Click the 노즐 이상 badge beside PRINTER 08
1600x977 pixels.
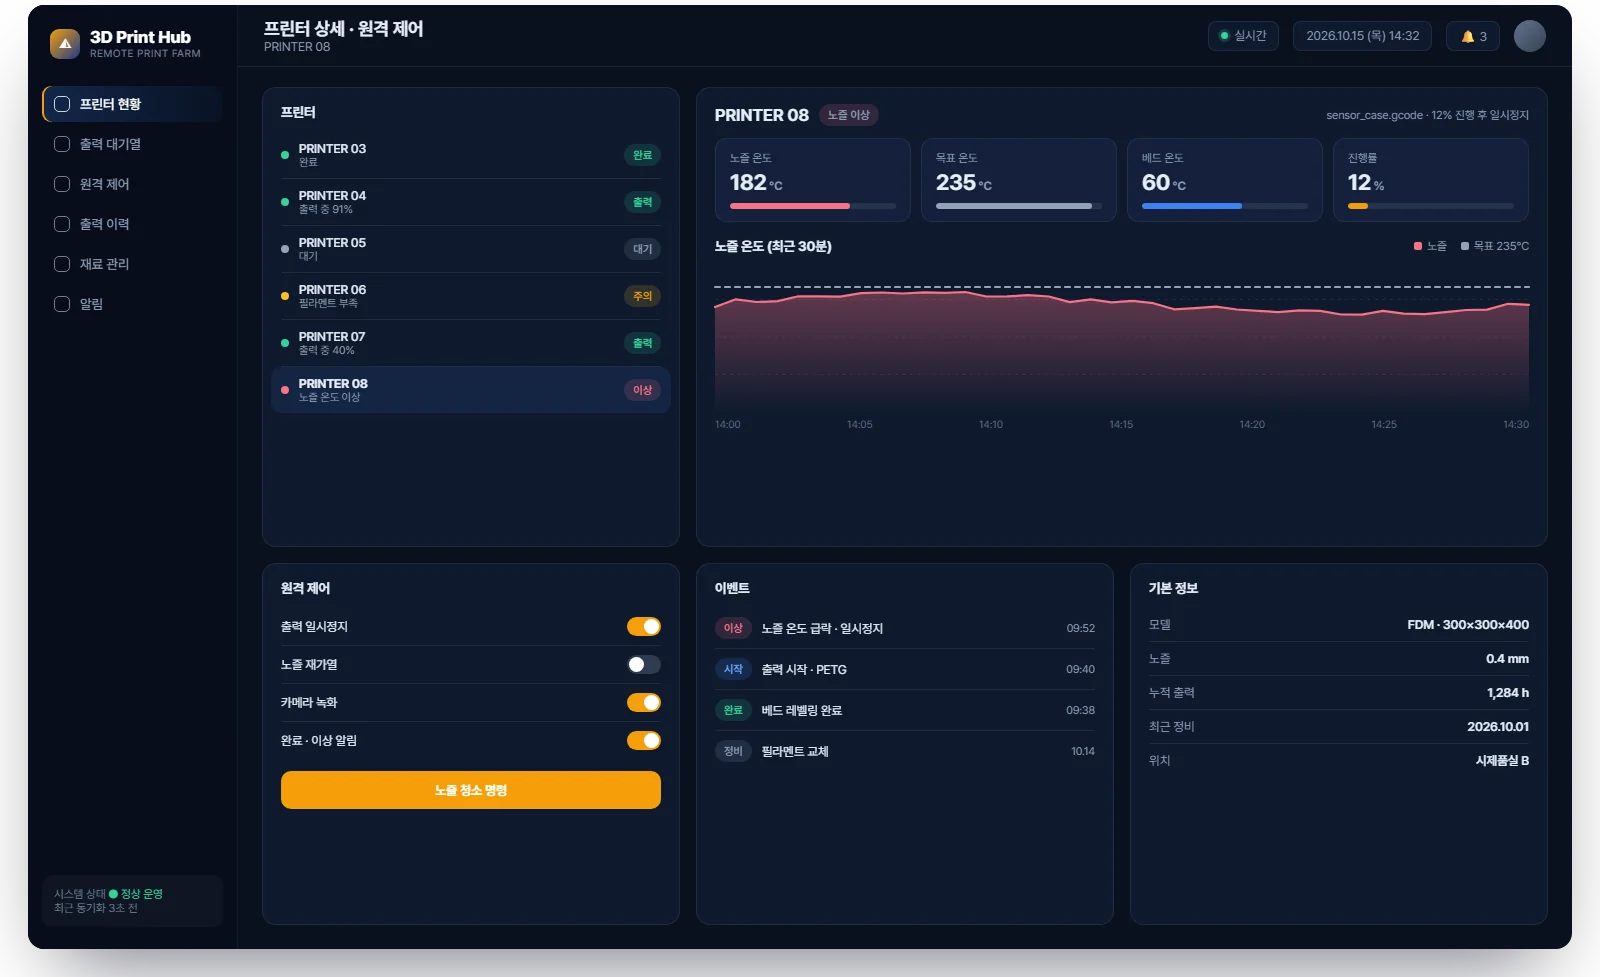[x=849, y=115]
